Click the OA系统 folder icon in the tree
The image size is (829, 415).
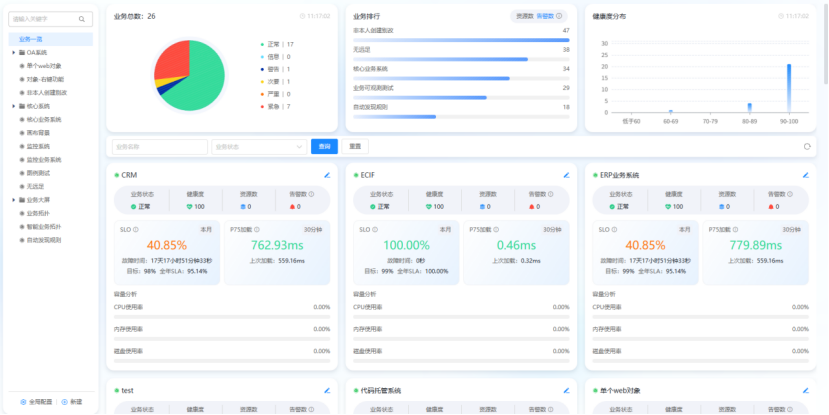[22, 52]
